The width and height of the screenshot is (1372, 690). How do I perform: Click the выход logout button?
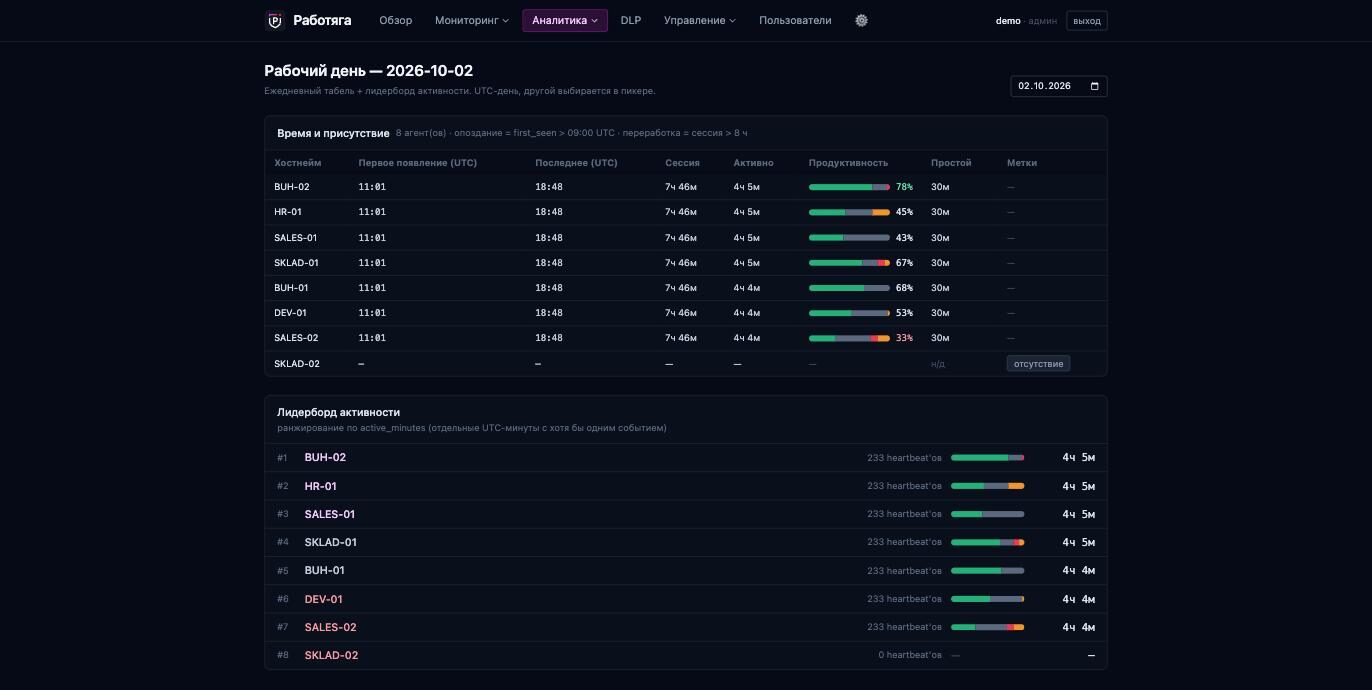click(1087, 21)
